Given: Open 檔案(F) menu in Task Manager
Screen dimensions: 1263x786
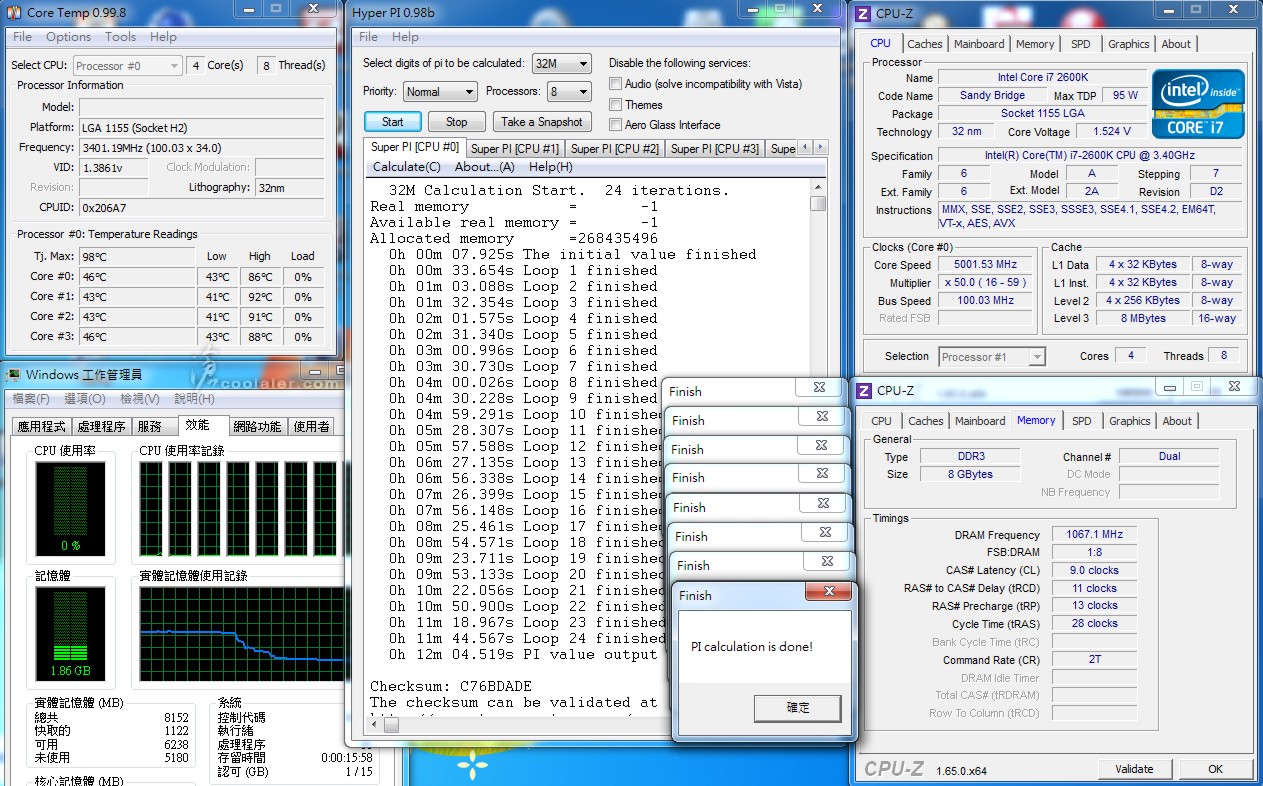Looking at the screenshot, I should [31, 399].
